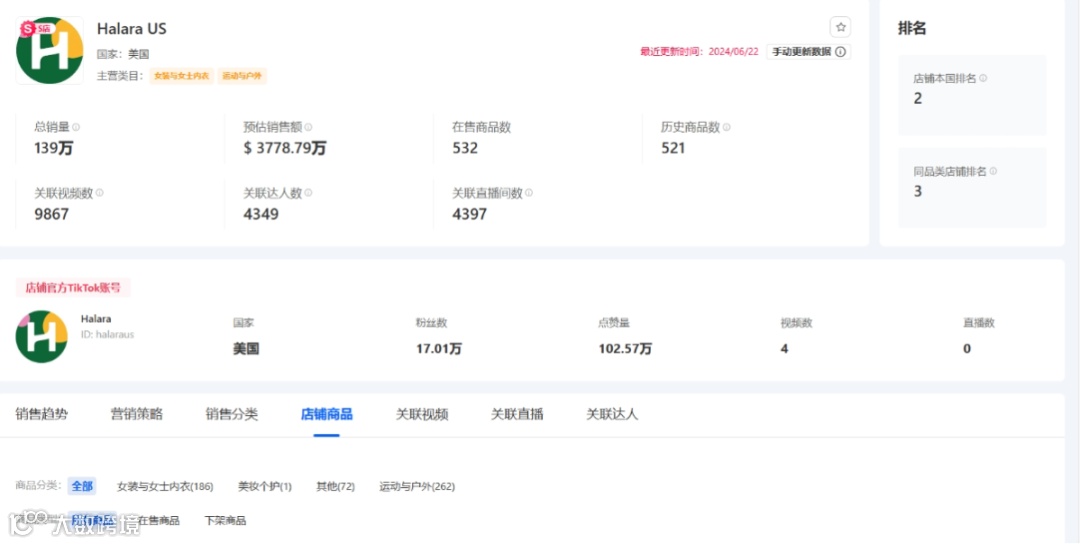Click info icon next to 关联视频数
1080x544 pixels.
tap(99, 193)
